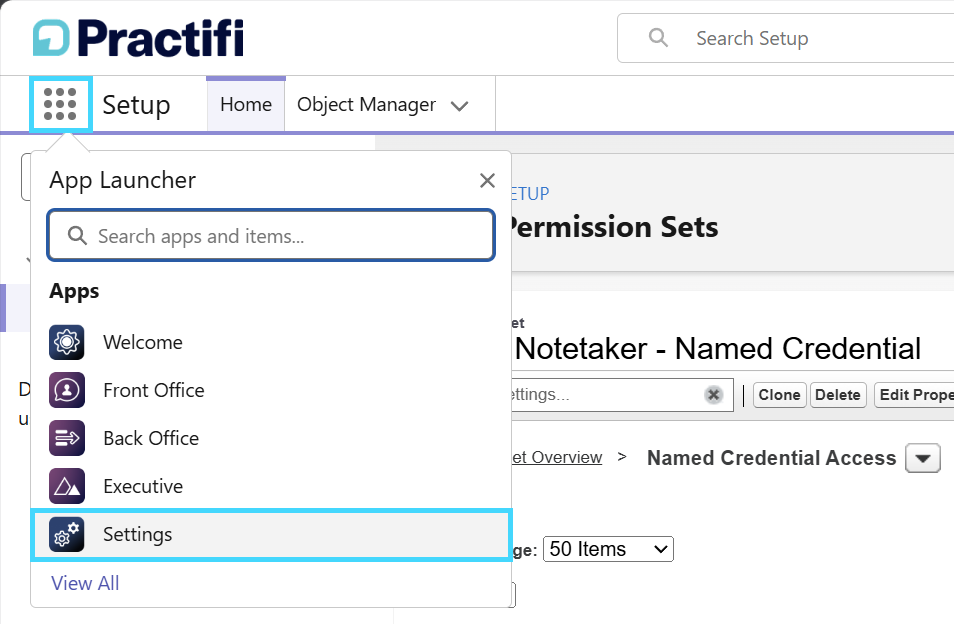Click the Practifi logo
The image size is (954, 624).
pos(138,38)
